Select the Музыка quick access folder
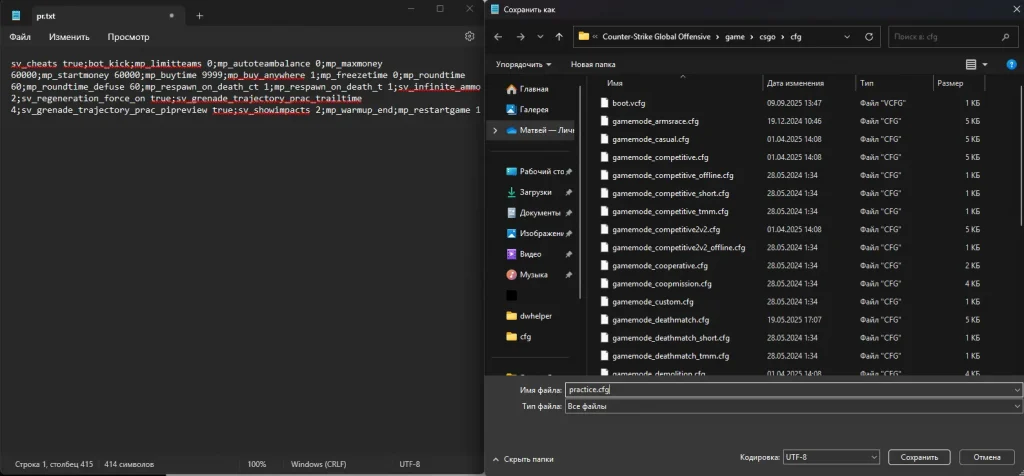The width and height of the screenshot is (1024, 476). tap(533, 274)
